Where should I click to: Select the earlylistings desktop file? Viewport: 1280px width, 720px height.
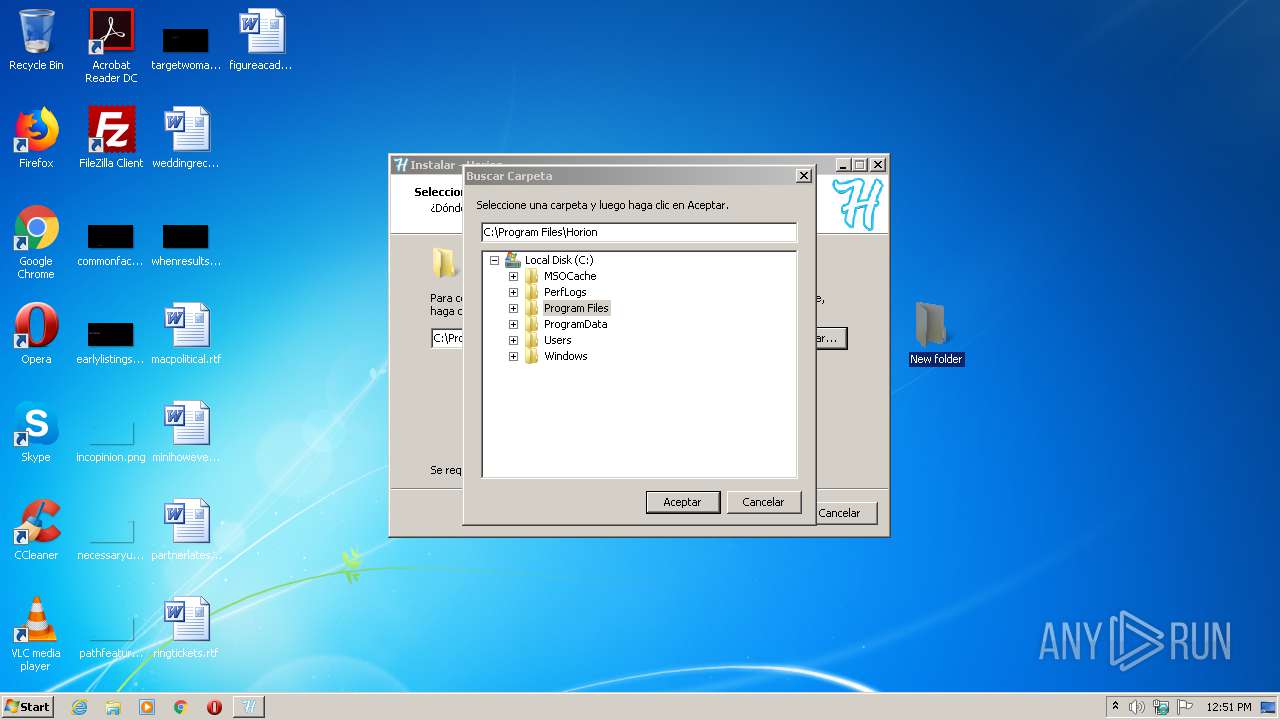pos(111,340)
